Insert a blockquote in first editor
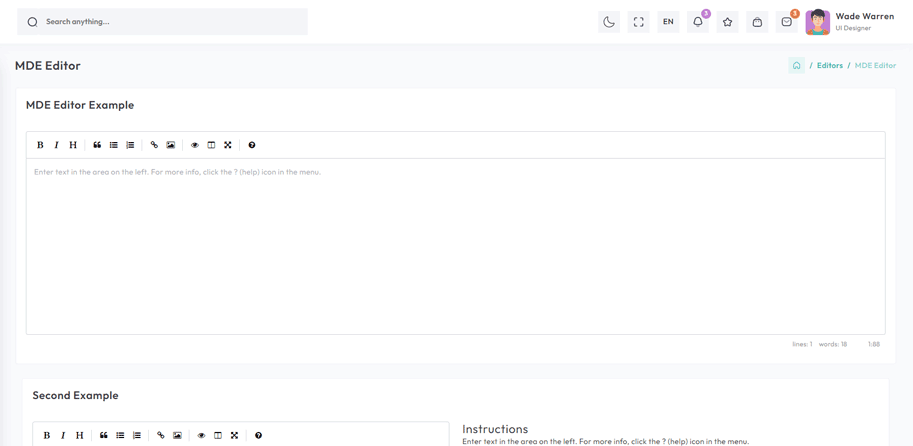This screenshot has width=913, height=446. click(97, 145)
